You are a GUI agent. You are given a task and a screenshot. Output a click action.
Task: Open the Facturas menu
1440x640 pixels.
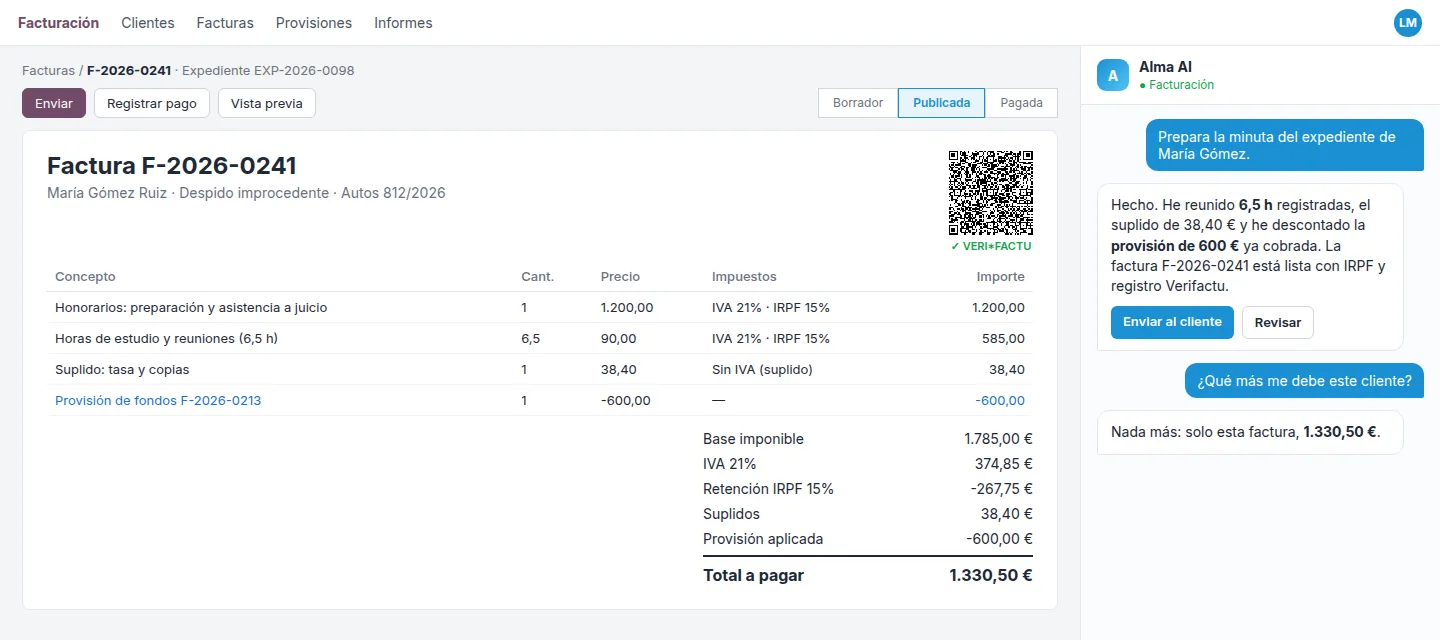(x=225, y=23)
